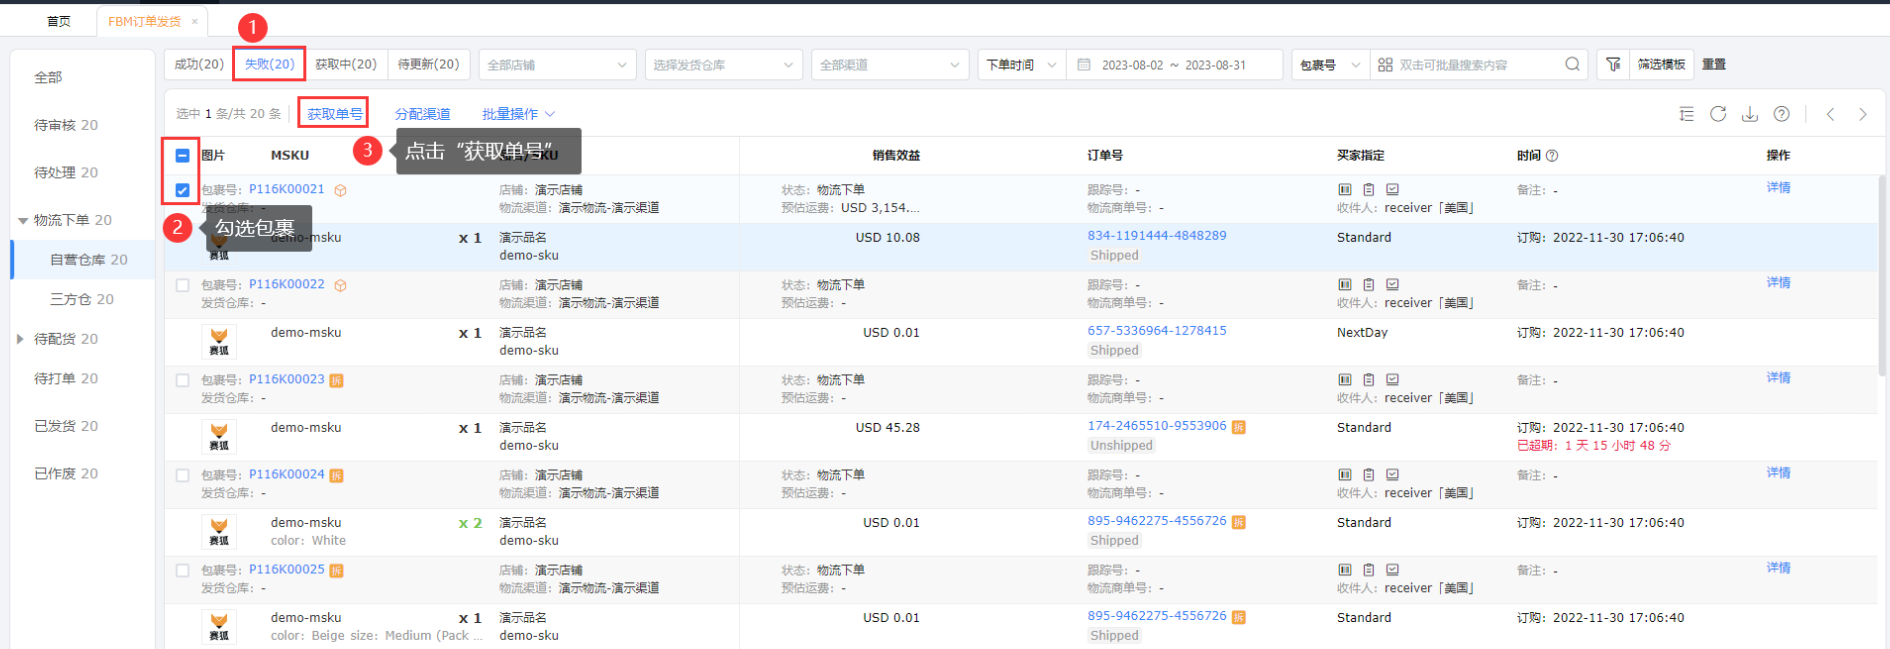Switch to the 待更新(20) tab

coord(428,64)
